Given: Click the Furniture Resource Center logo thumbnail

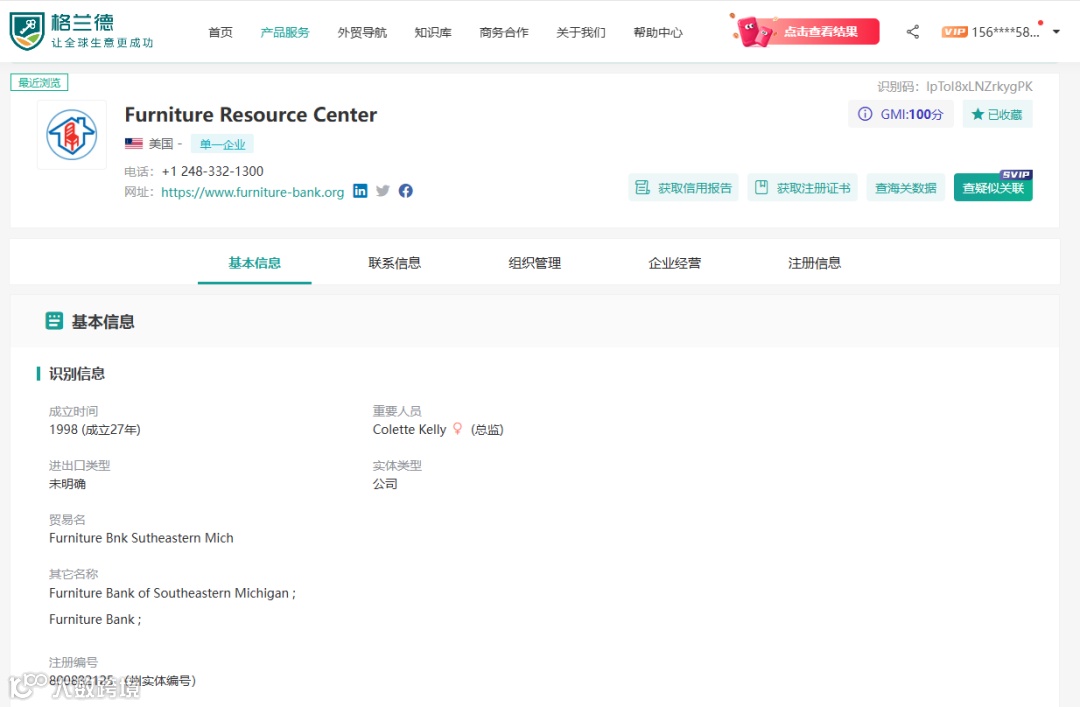Looking at the screenshot, I should coord(72,134).
